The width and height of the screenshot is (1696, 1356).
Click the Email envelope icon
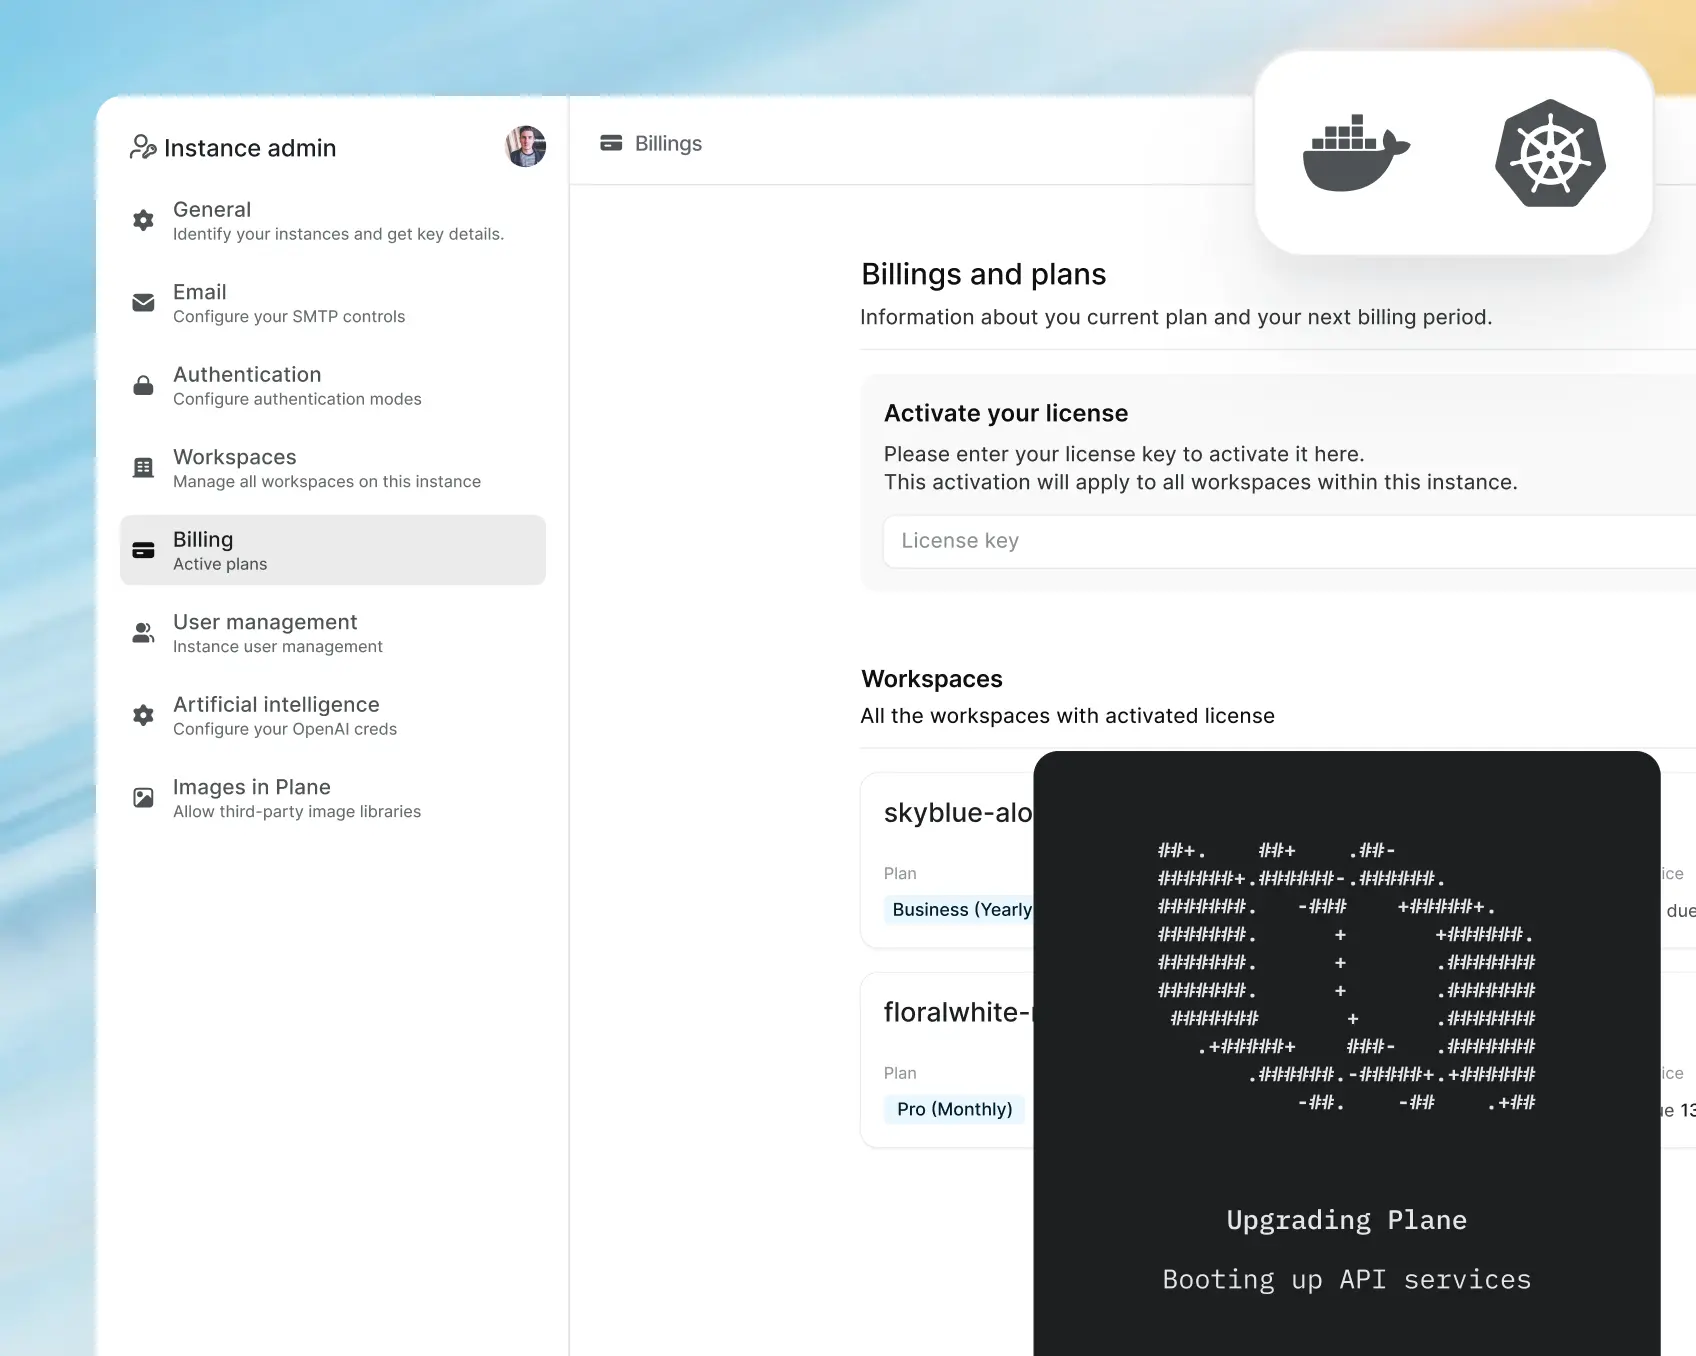[144, 302]
